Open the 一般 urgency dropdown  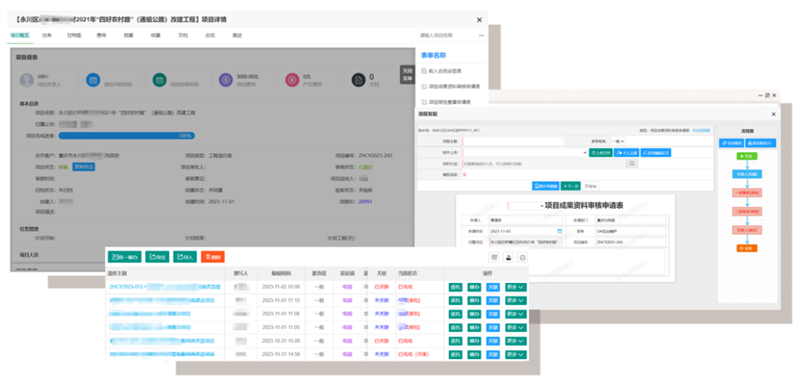tap(618, 141)
